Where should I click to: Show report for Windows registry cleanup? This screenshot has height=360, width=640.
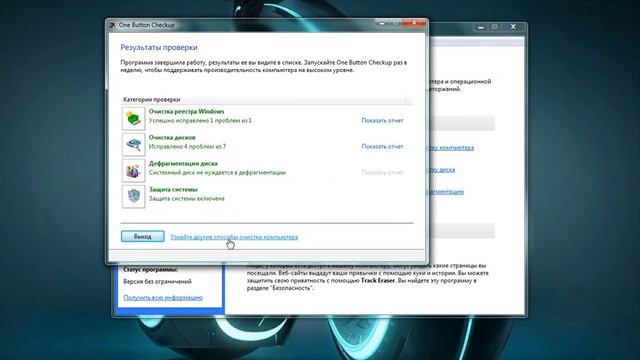pyautogui.click(x=382, y=120)
